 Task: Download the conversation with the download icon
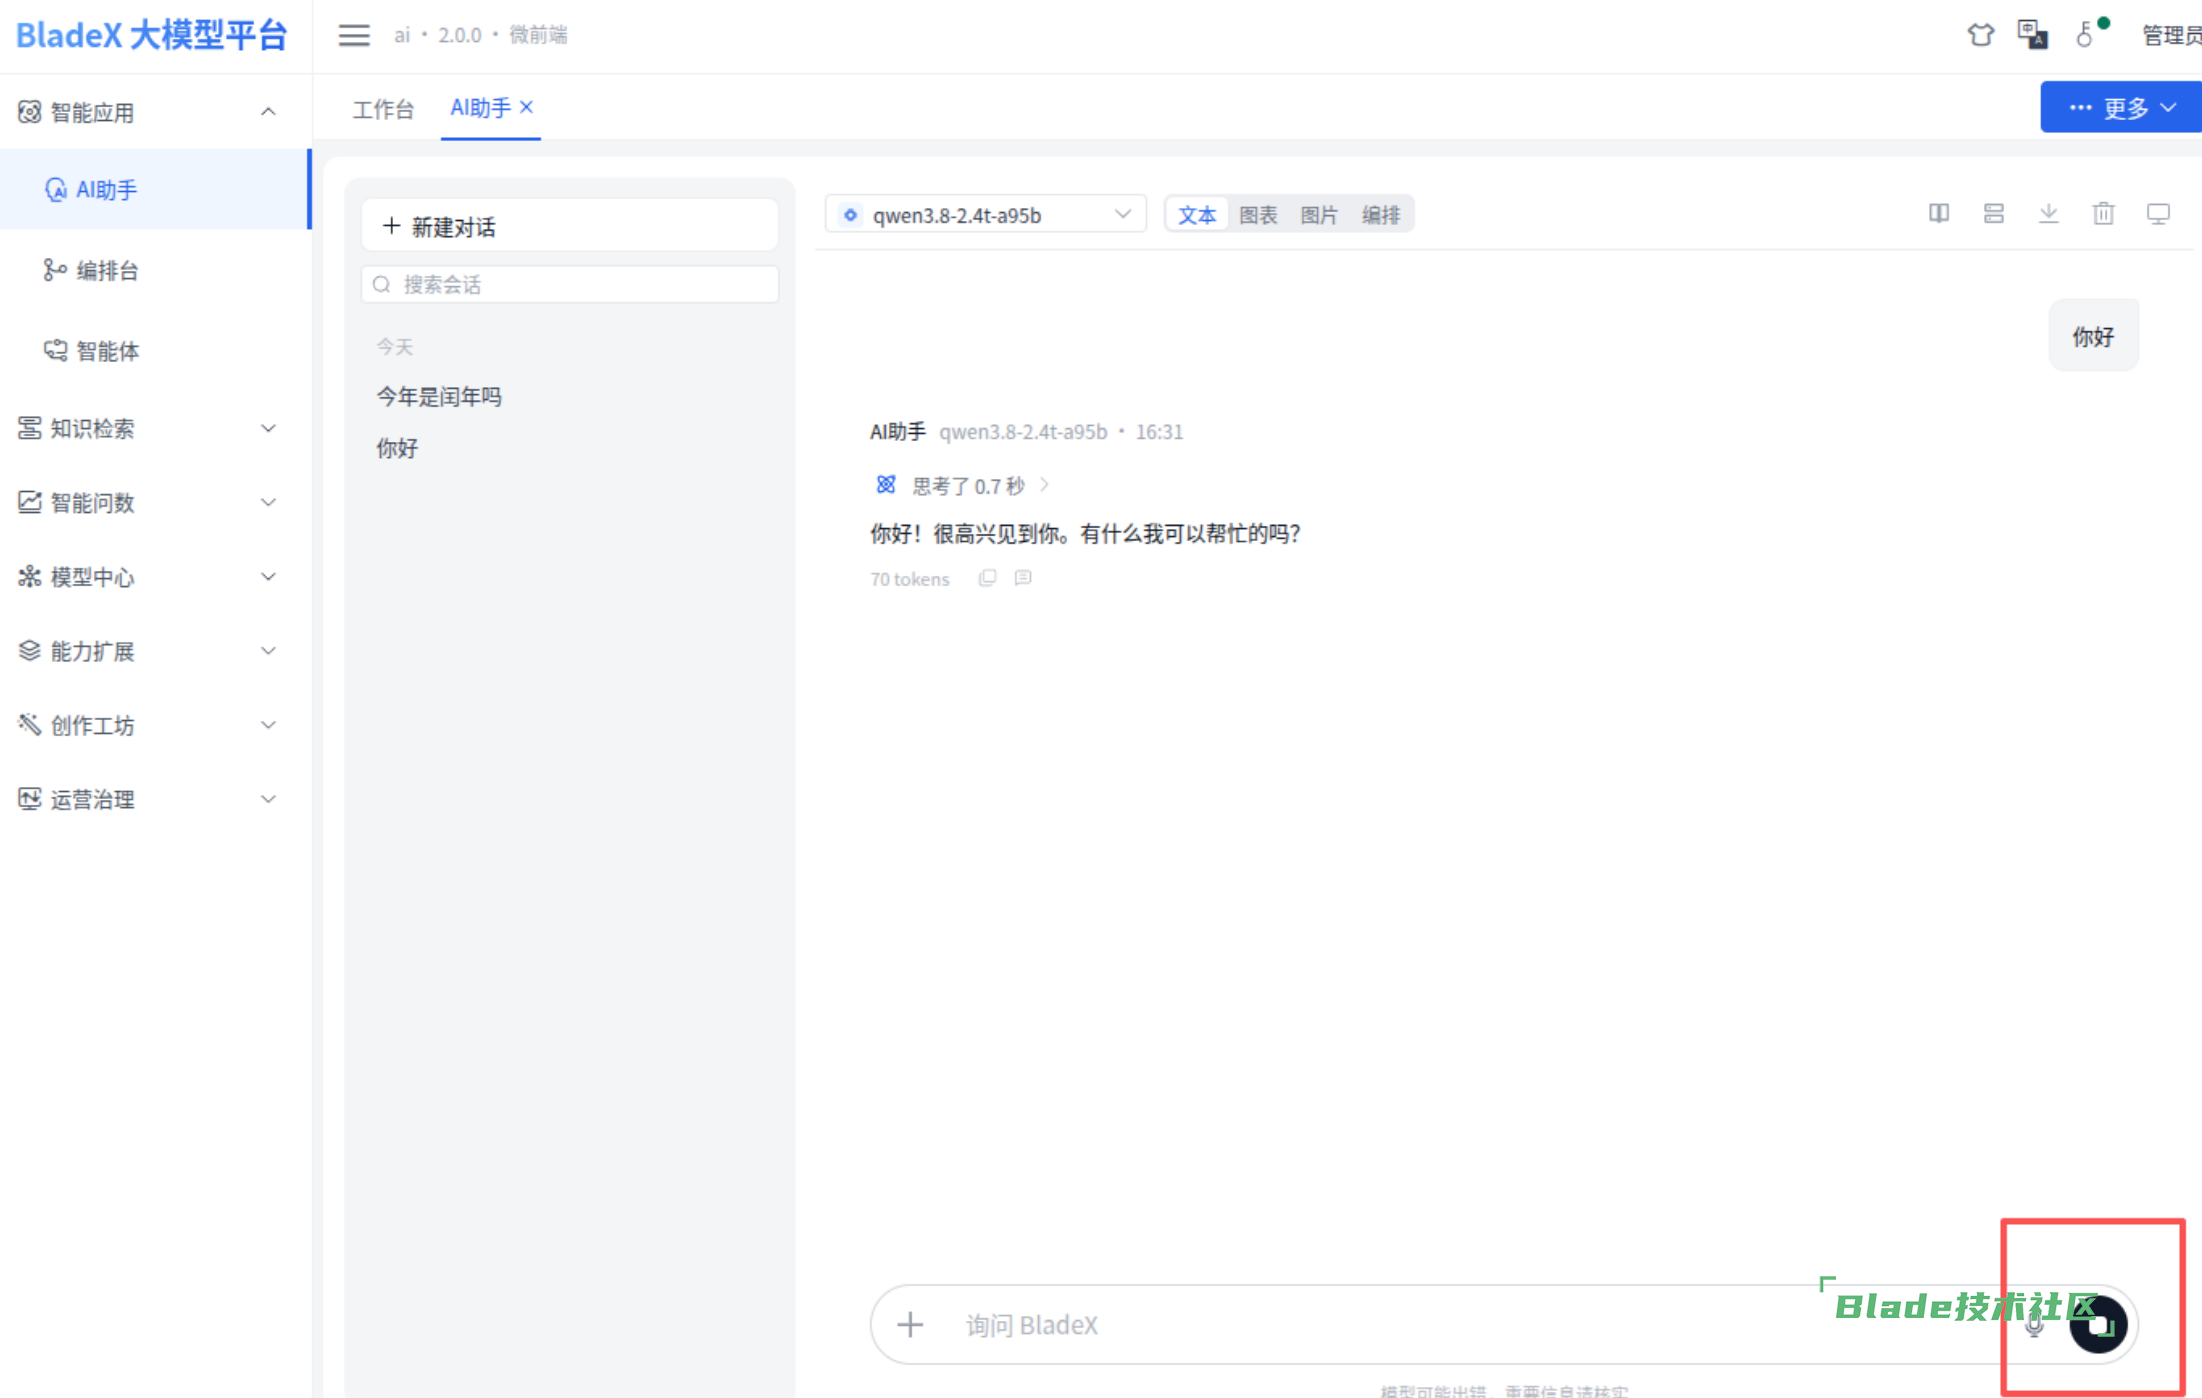pyautogui.click(x=2049, y=213)
